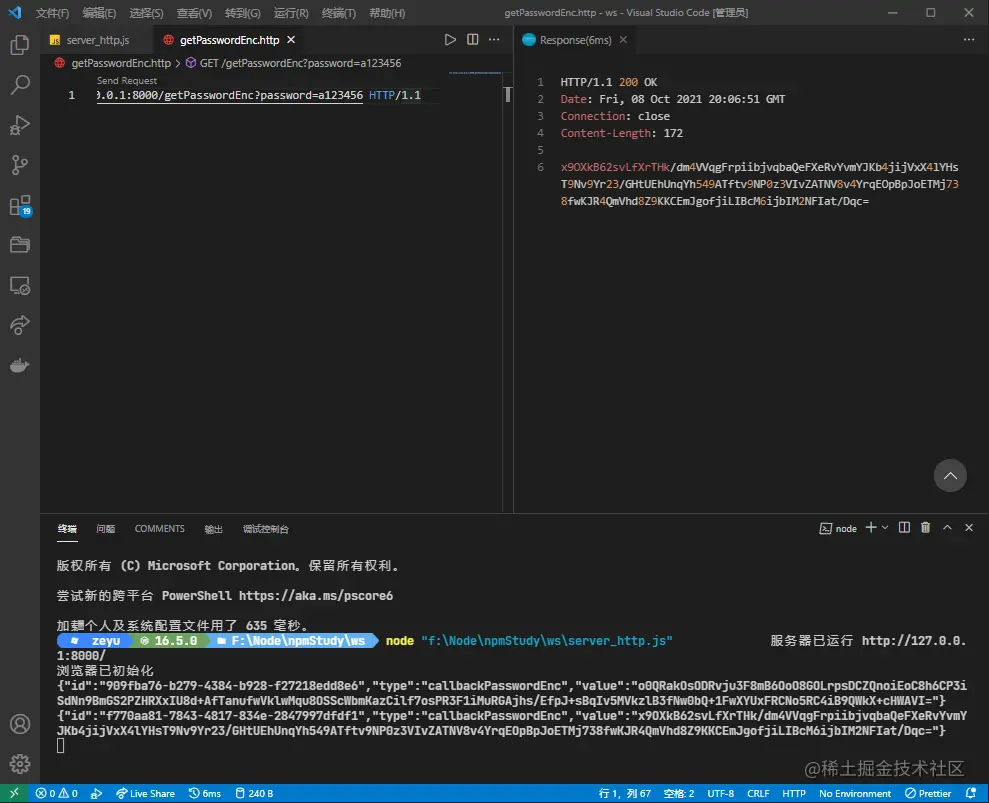This screenshot has height=803, width=989.
Task: Close the terminal panel
Action: tap(969, 528)
